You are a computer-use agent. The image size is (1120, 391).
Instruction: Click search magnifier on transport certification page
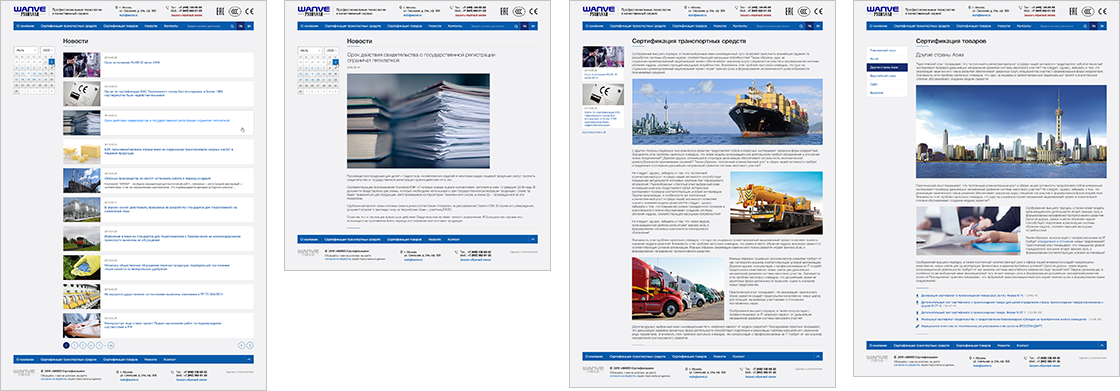coord(801,26)
